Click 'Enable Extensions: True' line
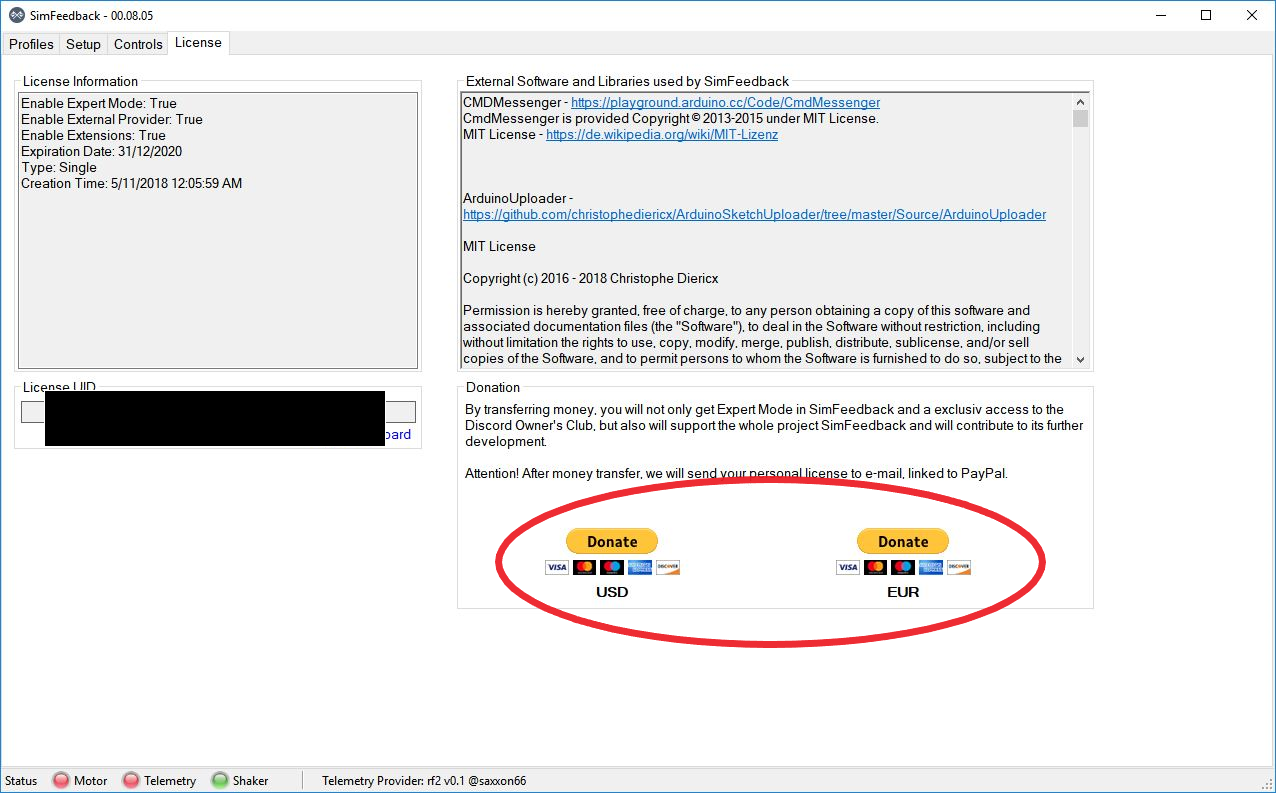This screenshot has height=793, width=1276. pyautogui.click(x=93, y=135)
